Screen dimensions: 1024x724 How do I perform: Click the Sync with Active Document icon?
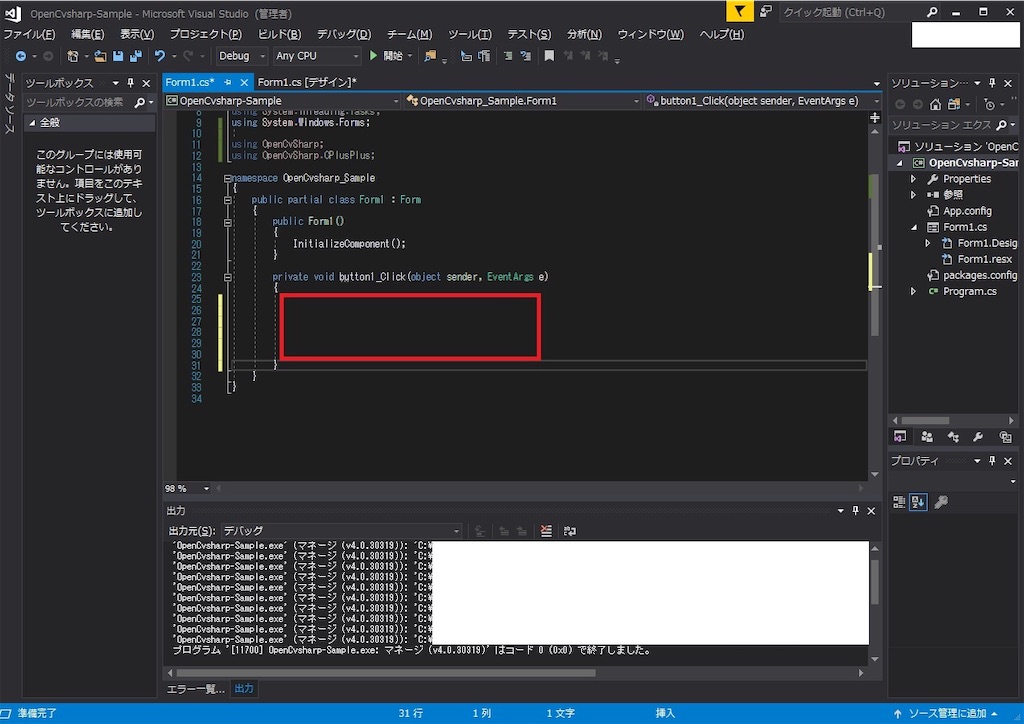954,104
